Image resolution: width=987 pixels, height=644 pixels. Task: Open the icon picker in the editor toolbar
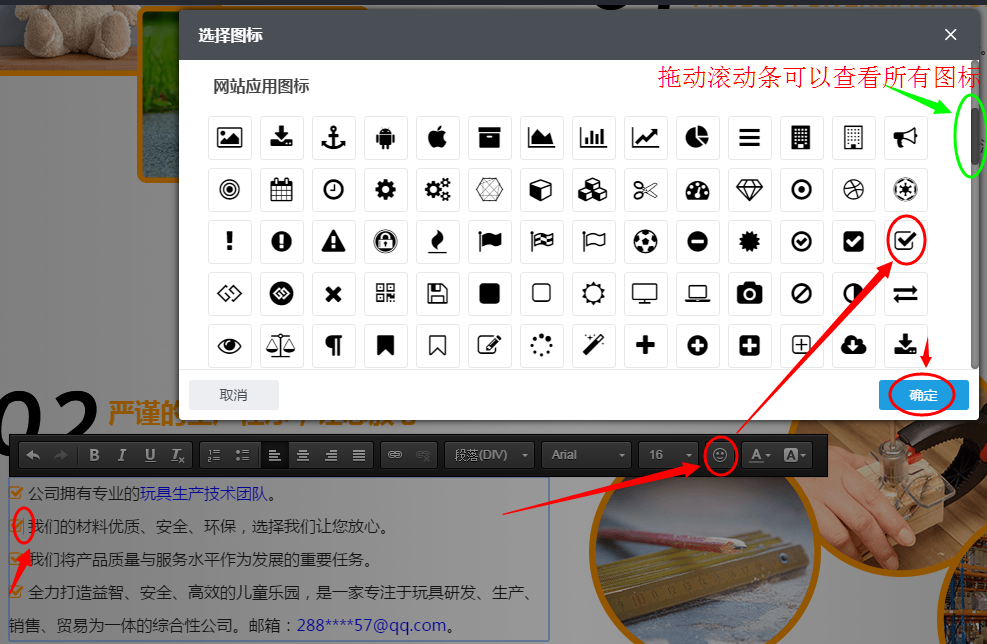[720, 455]
